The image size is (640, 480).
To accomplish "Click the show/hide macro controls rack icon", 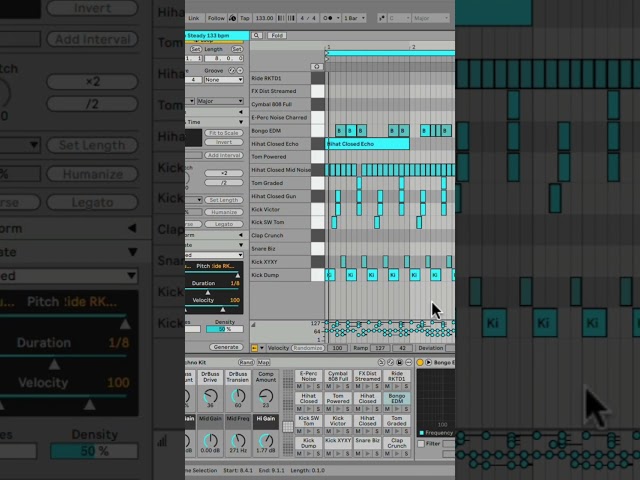I will tap(381, 362).
